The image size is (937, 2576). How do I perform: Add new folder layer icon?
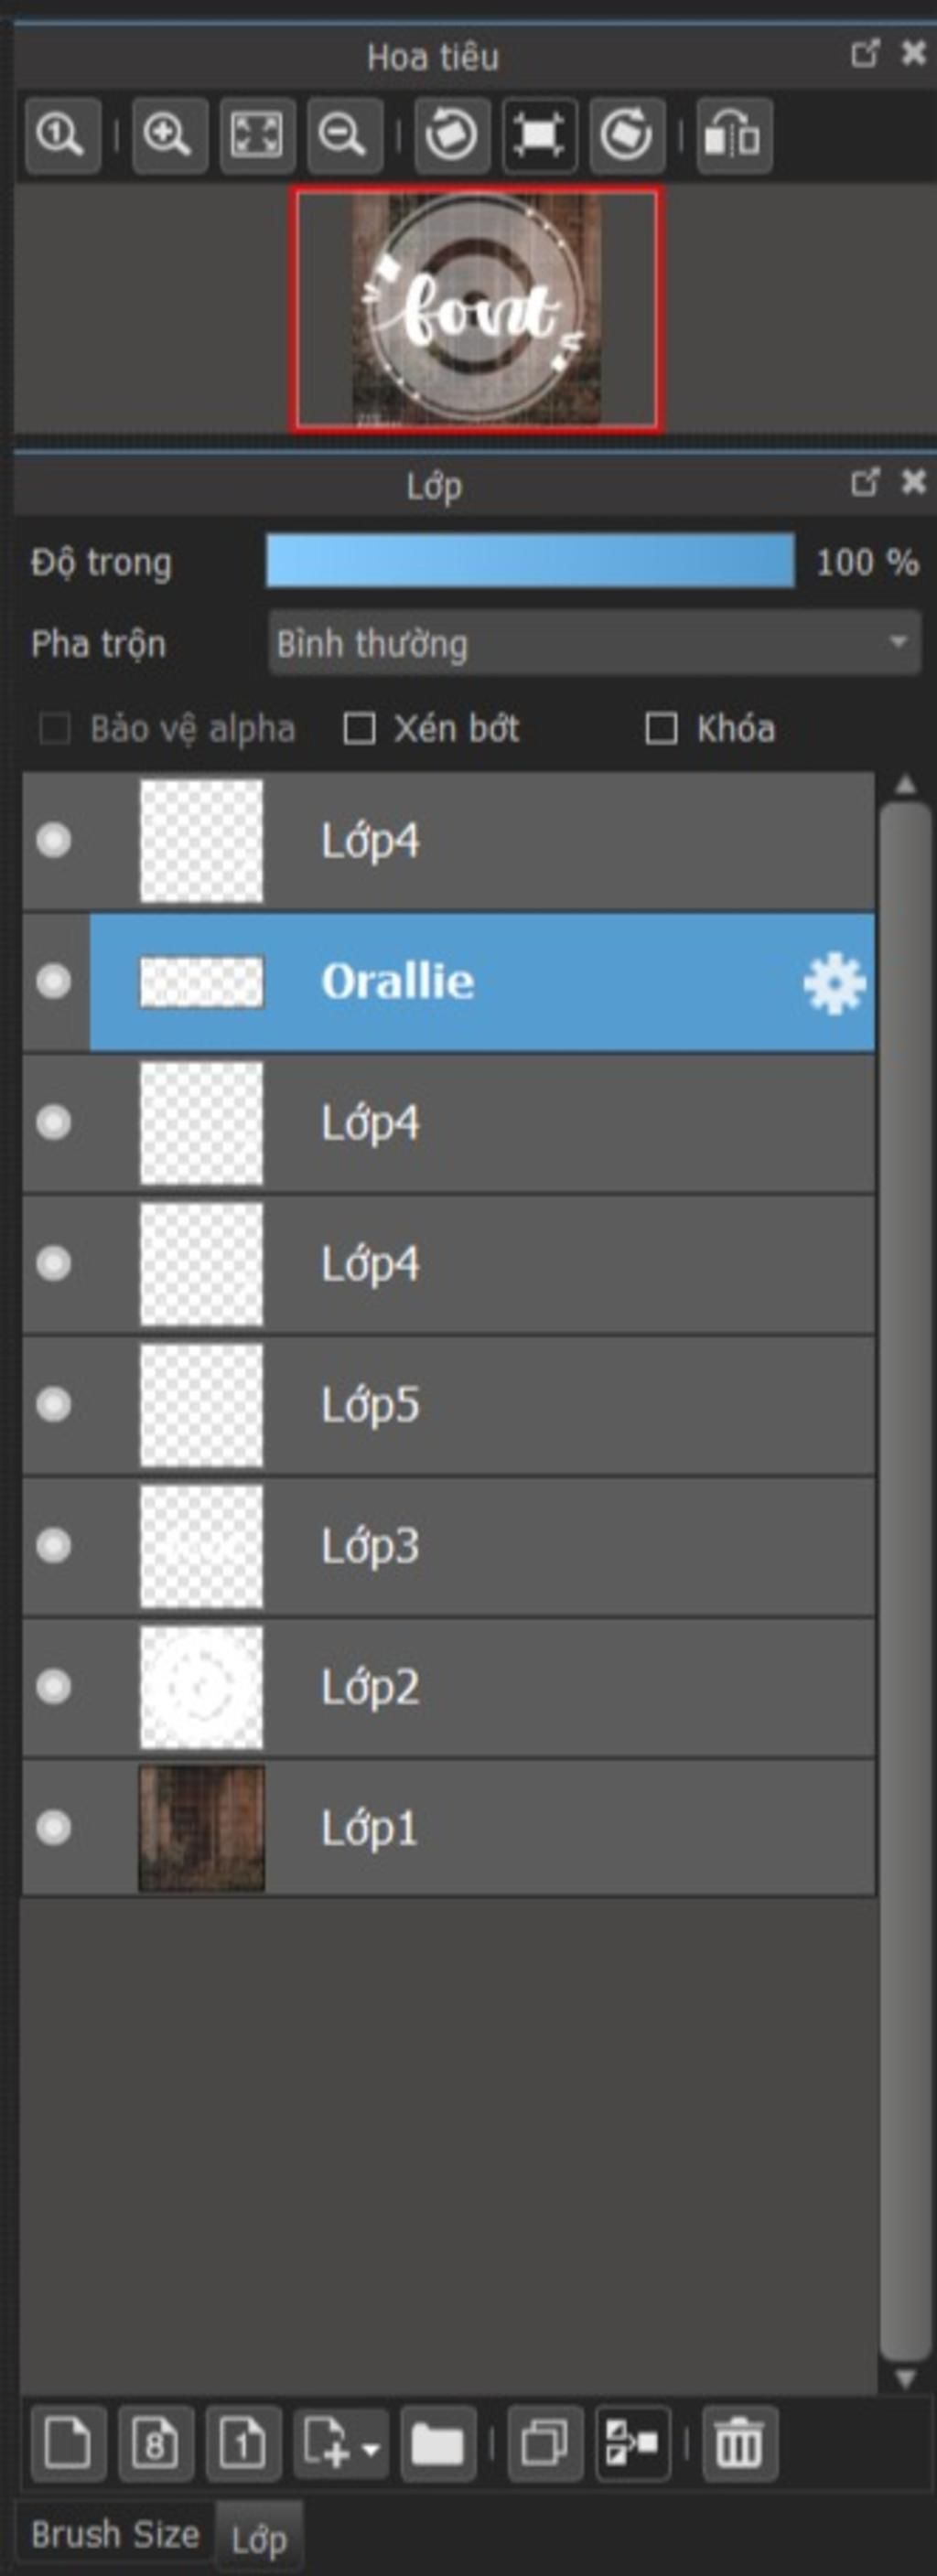pos(438,2444)
